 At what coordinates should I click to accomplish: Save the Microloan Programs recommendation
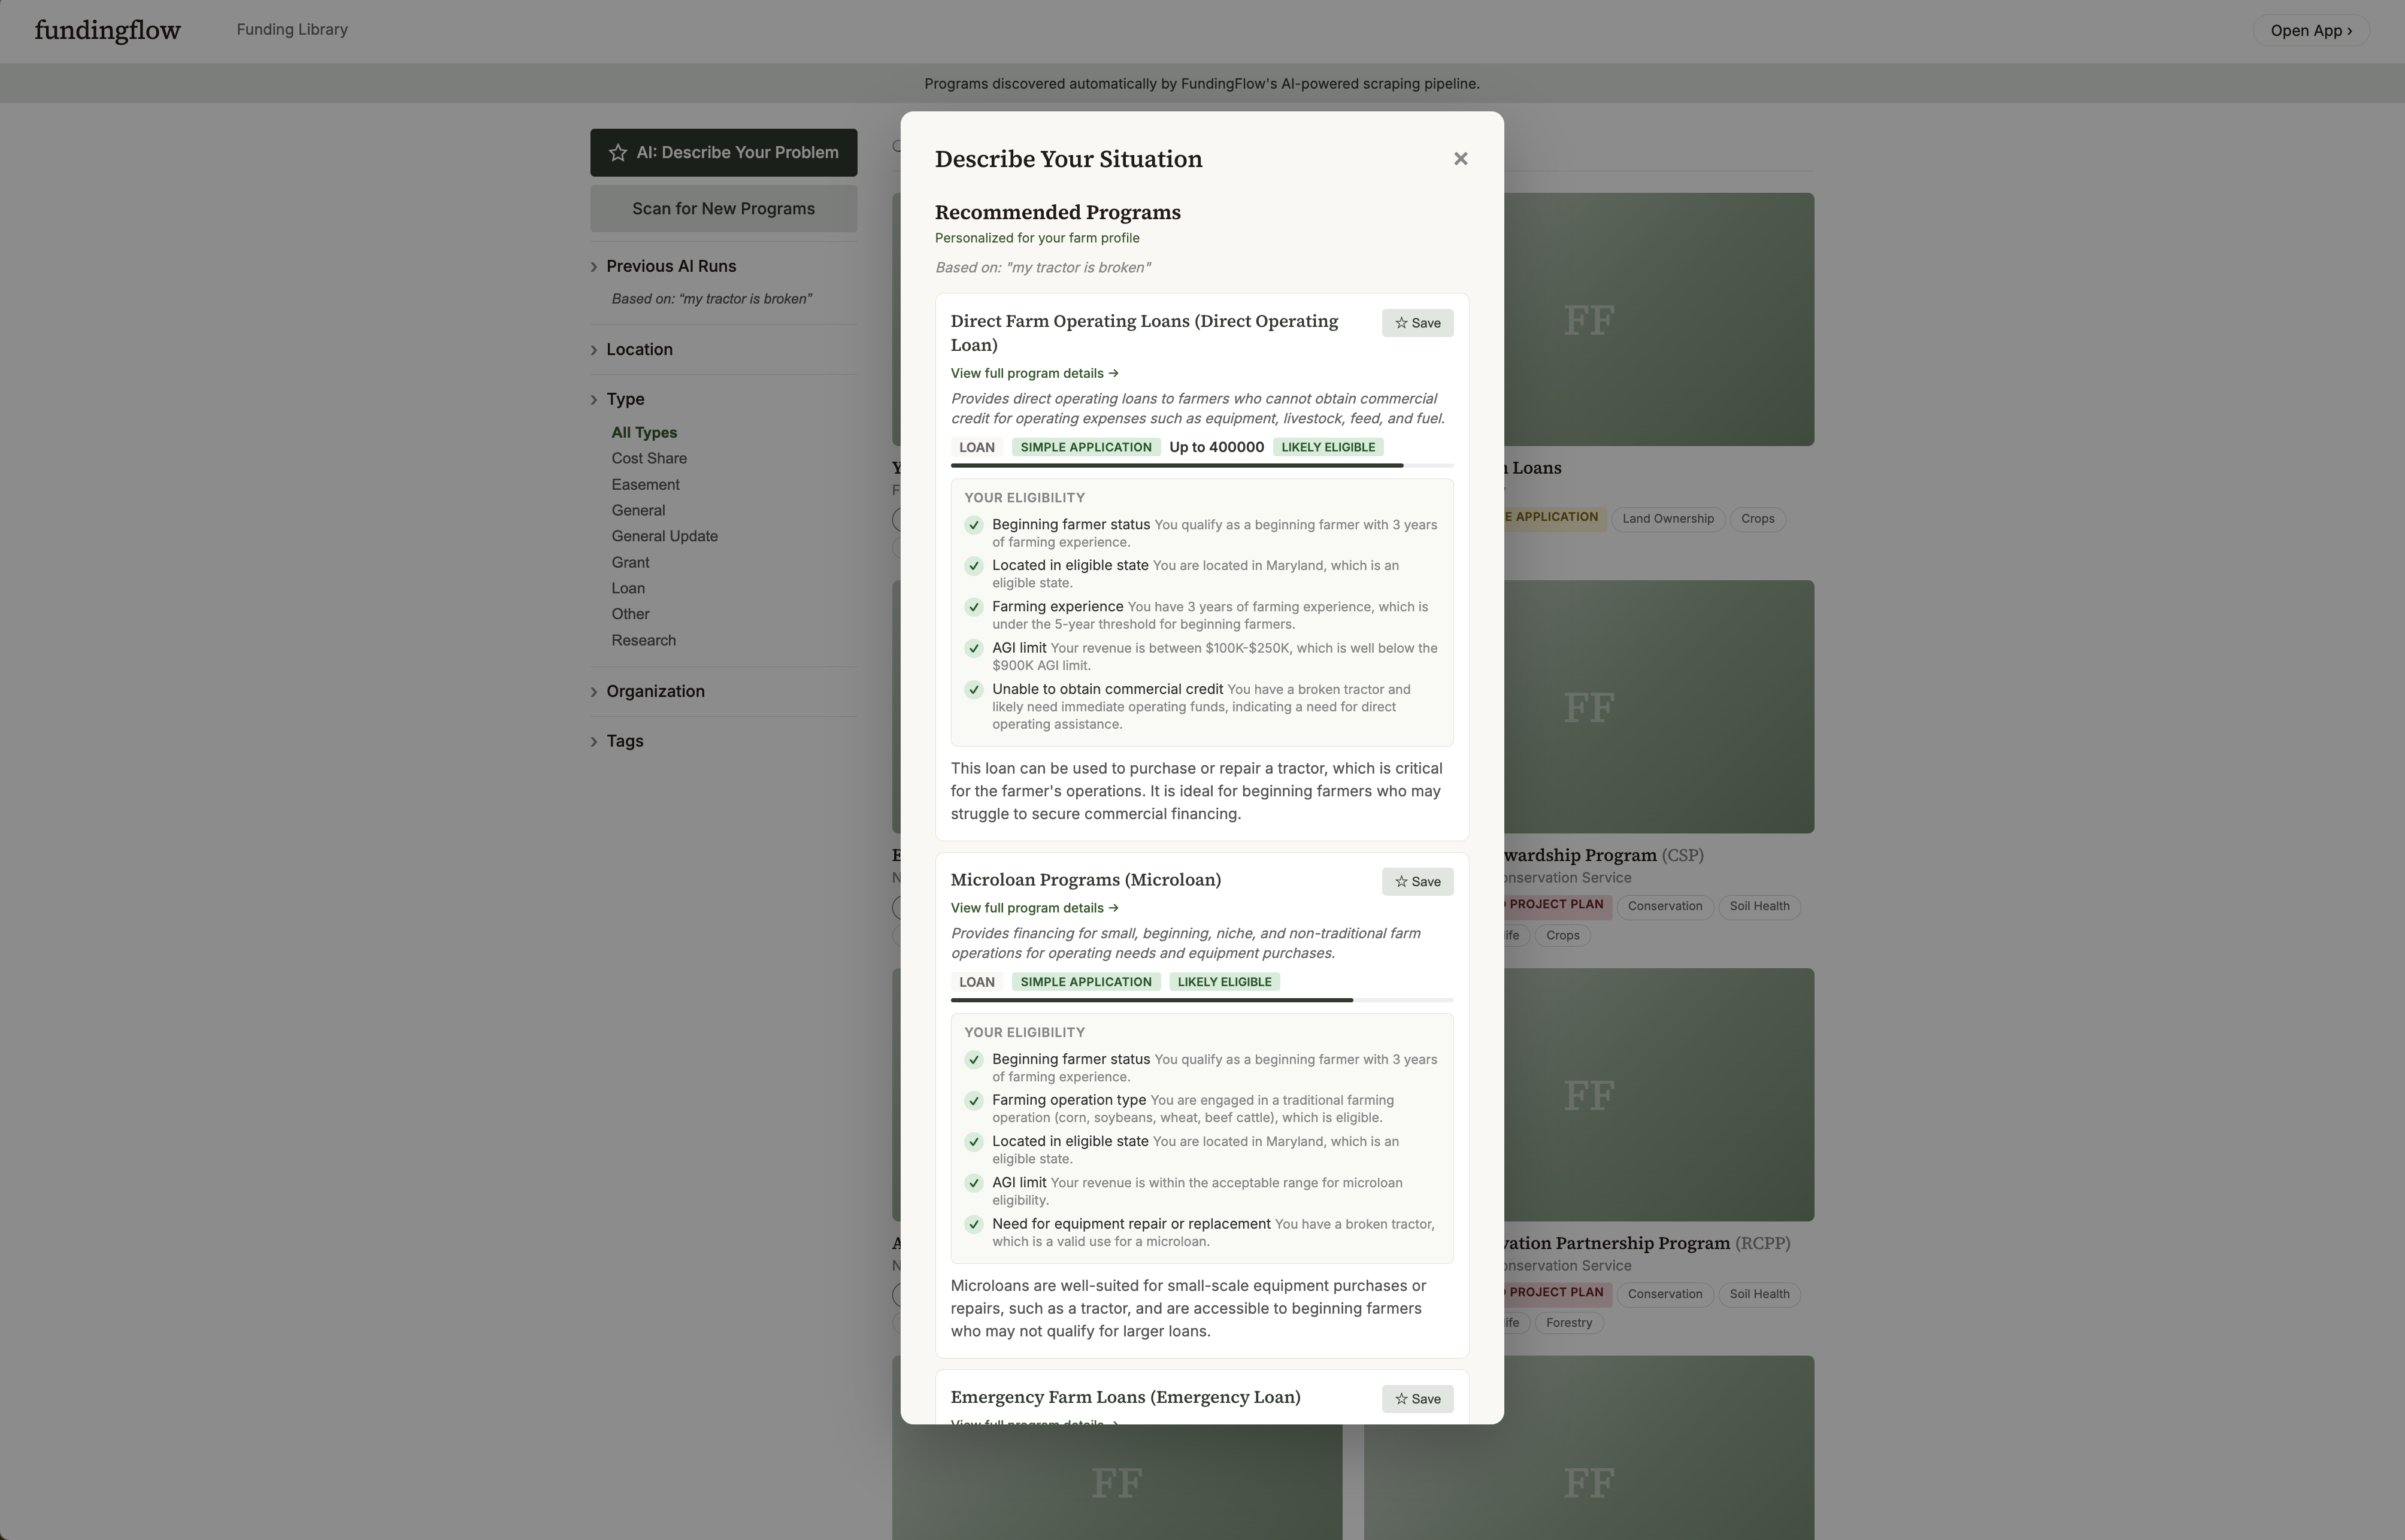tap(1417, 881)
